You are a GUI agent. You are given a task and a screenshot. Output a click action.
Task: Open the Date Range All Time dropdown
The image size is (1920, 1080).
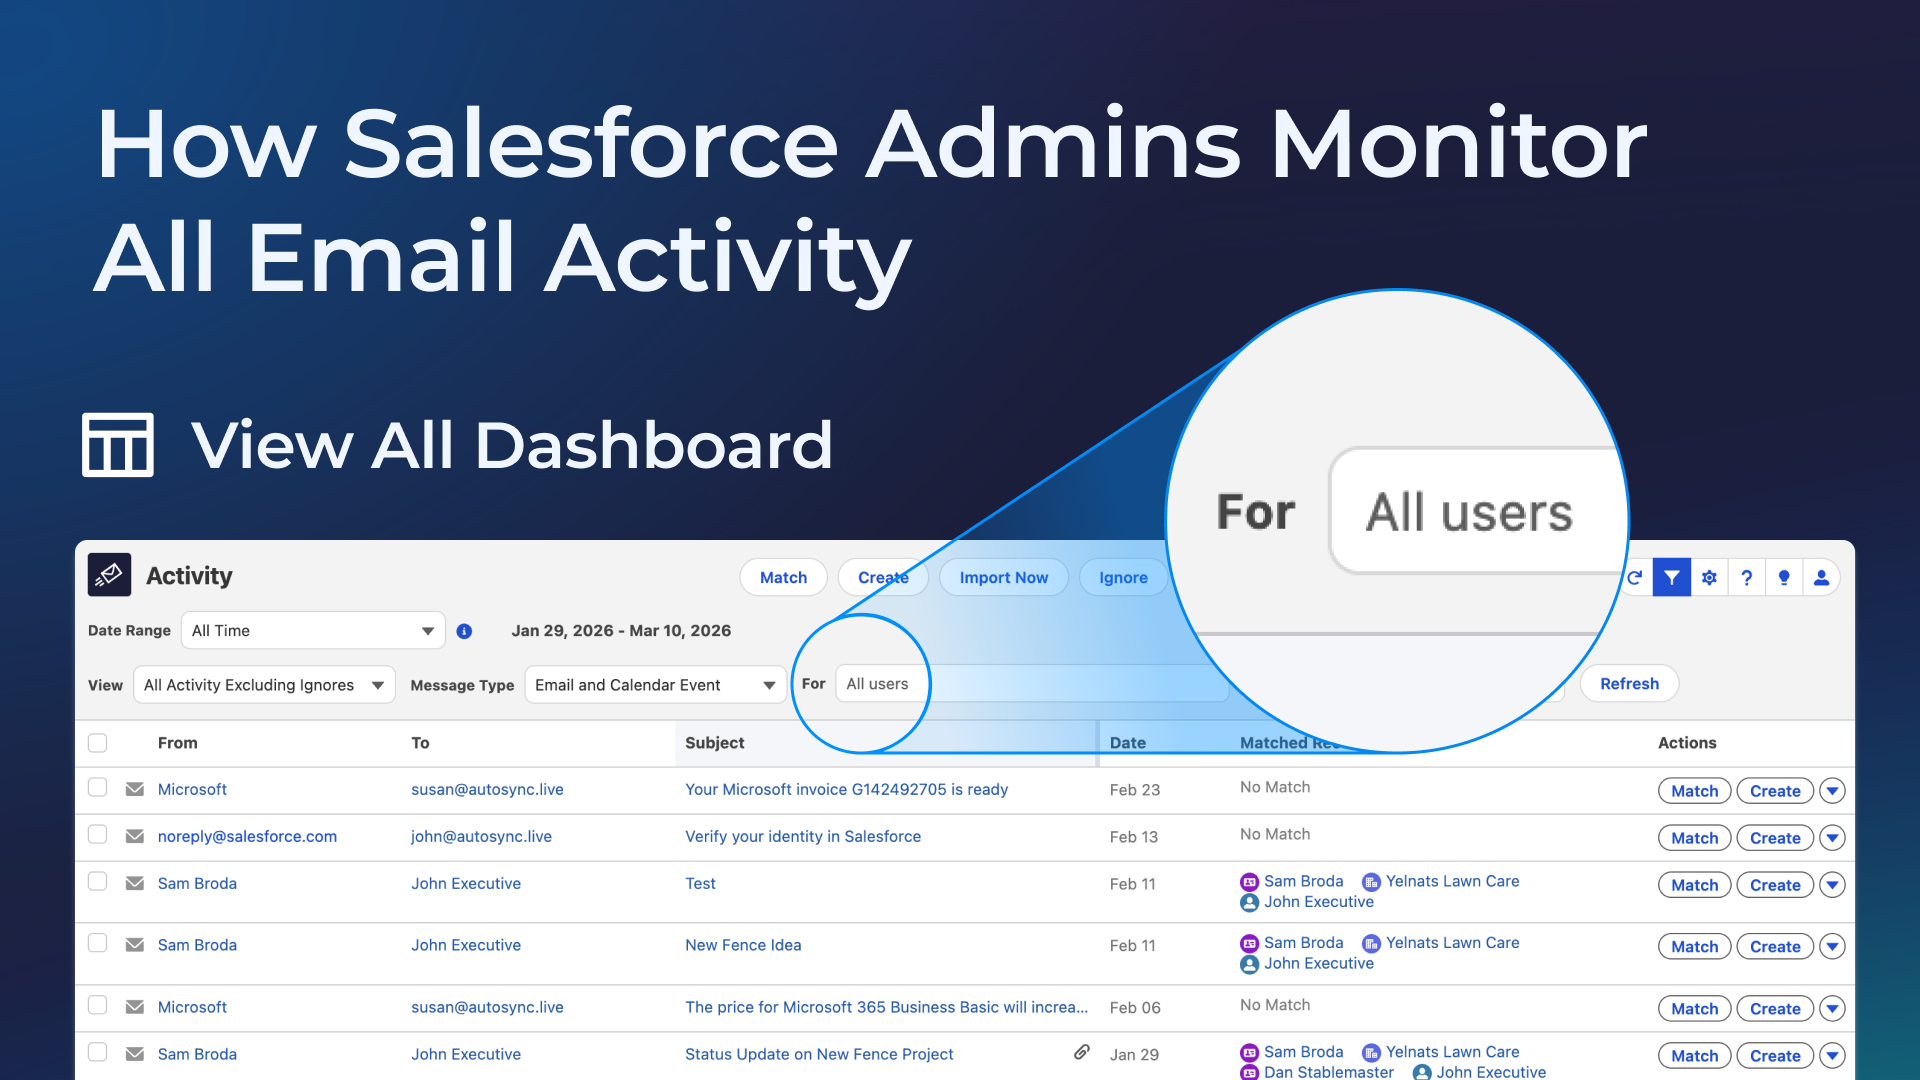313,631
